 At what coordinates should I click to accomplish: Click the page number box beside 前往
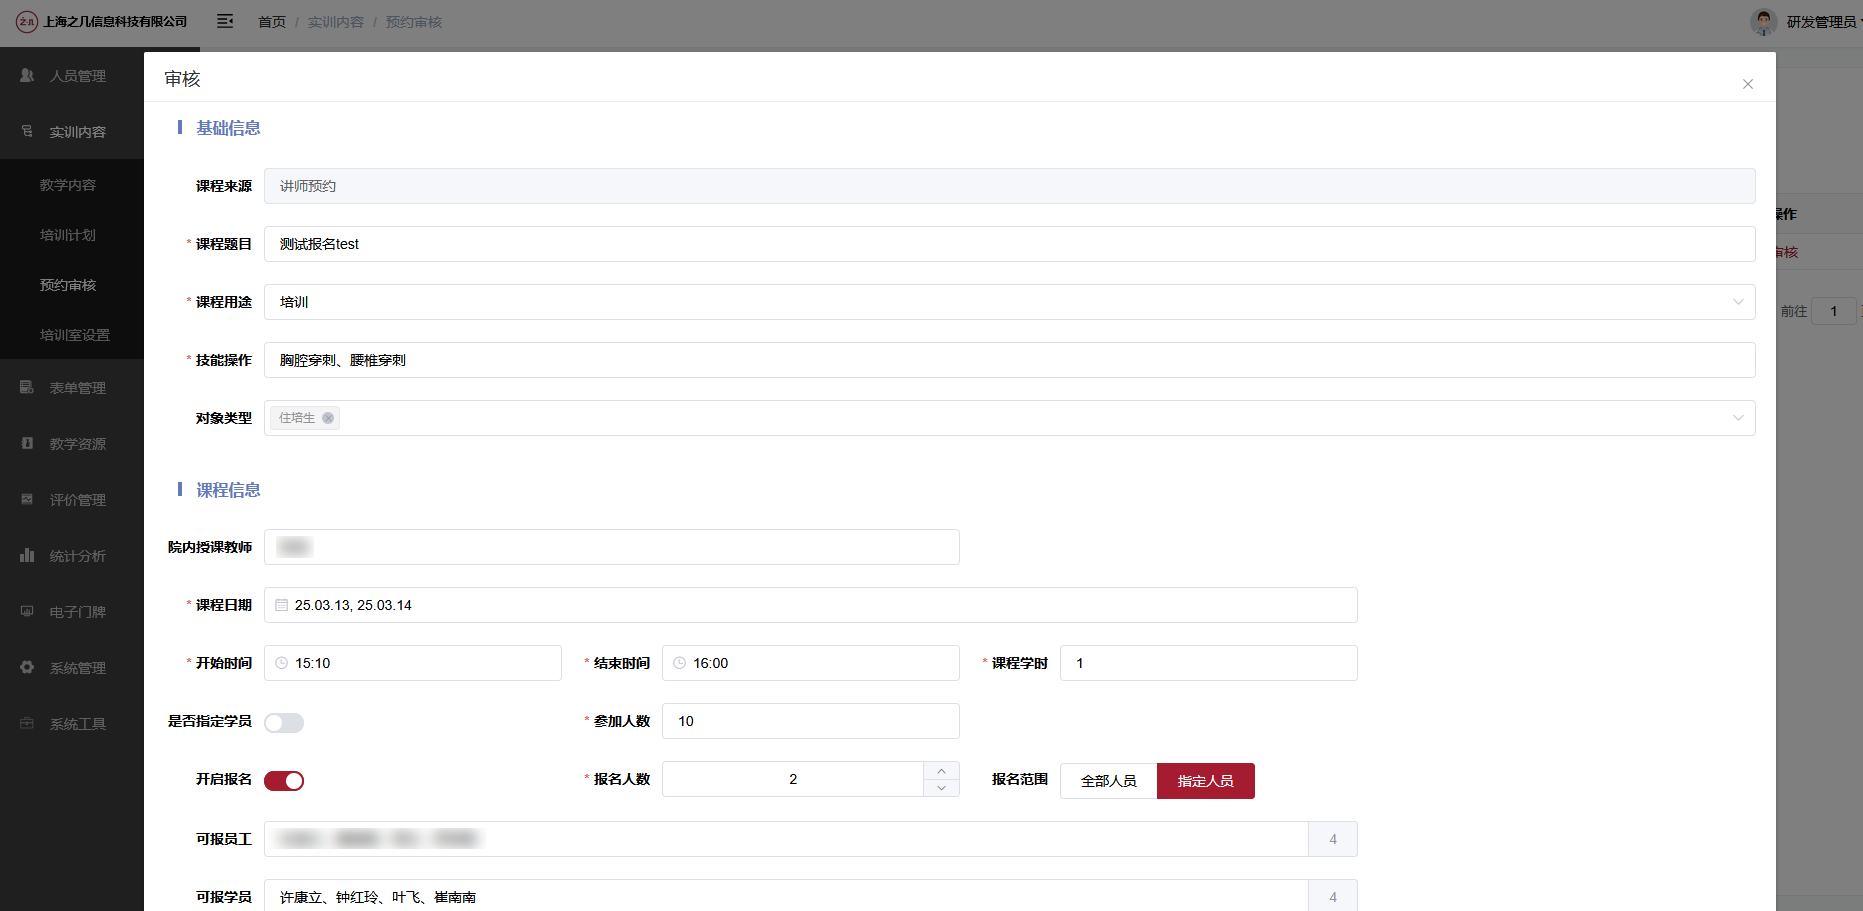point(1834,311)
